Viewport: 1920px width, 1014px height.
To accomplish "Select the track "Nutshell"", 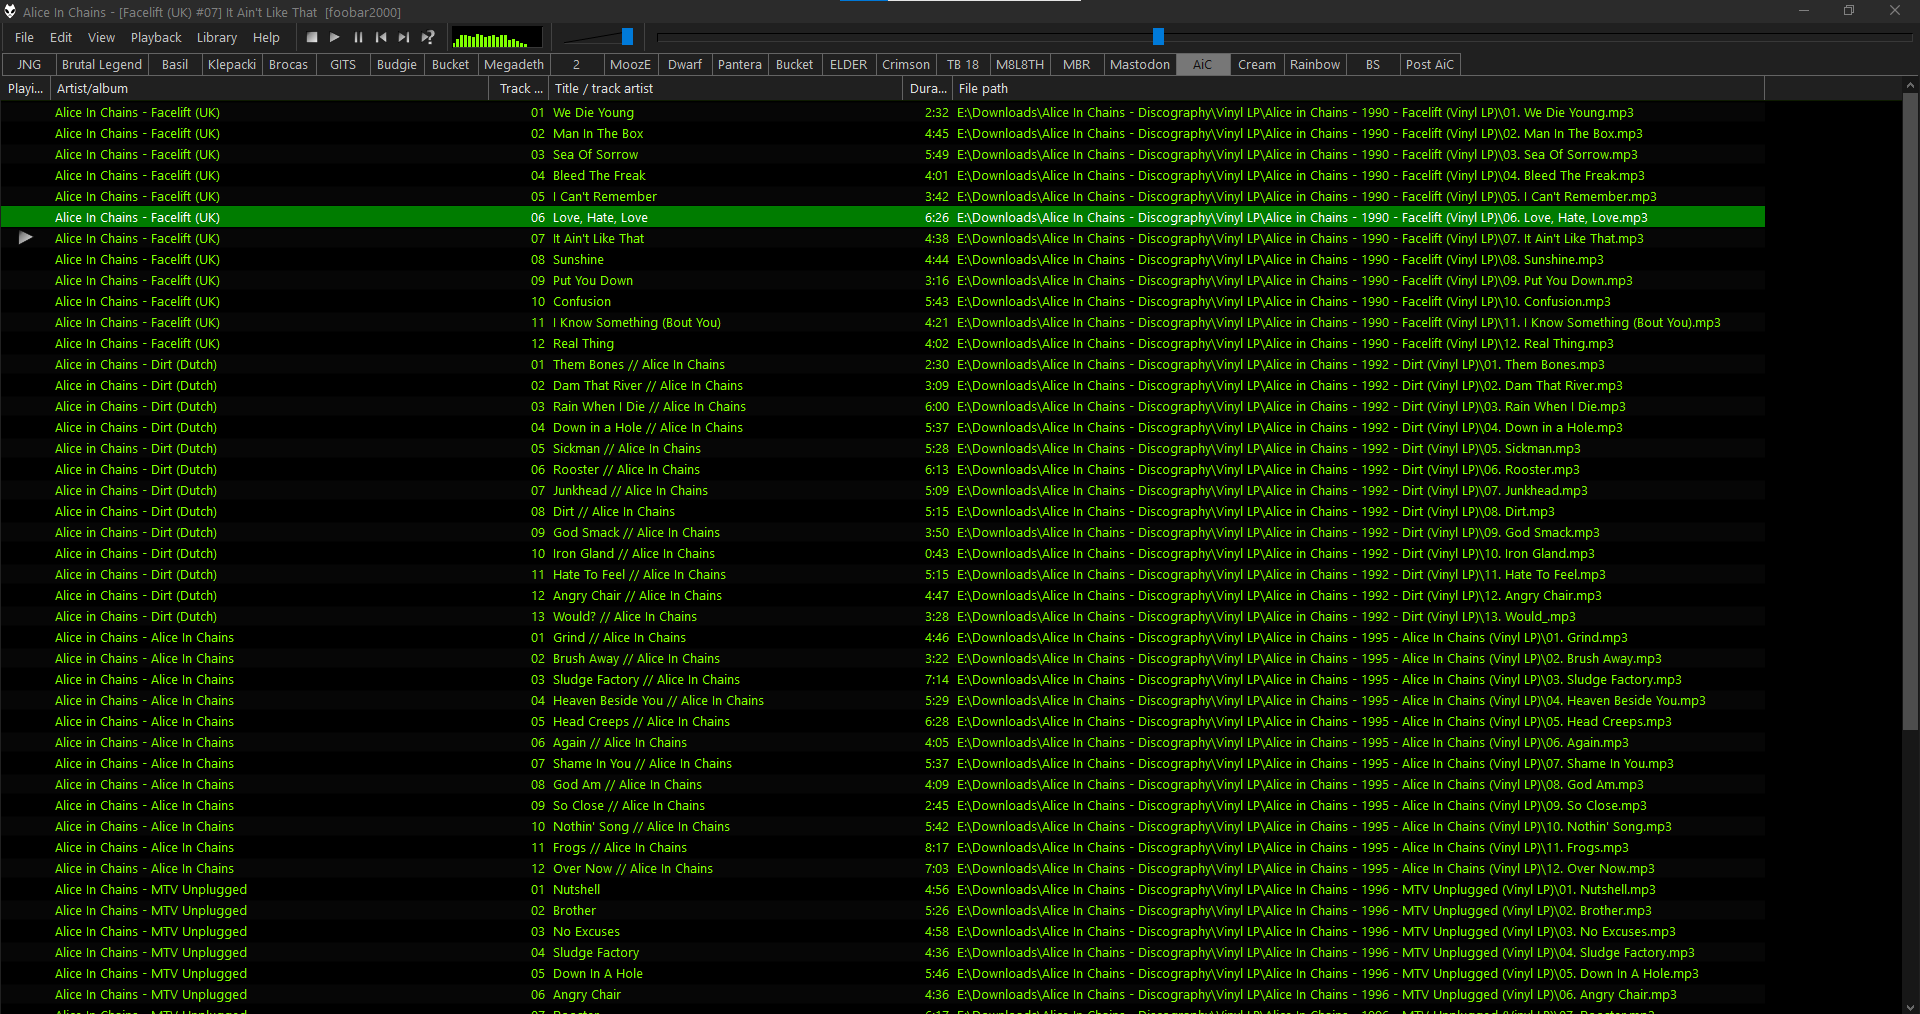I will [883, 890].
